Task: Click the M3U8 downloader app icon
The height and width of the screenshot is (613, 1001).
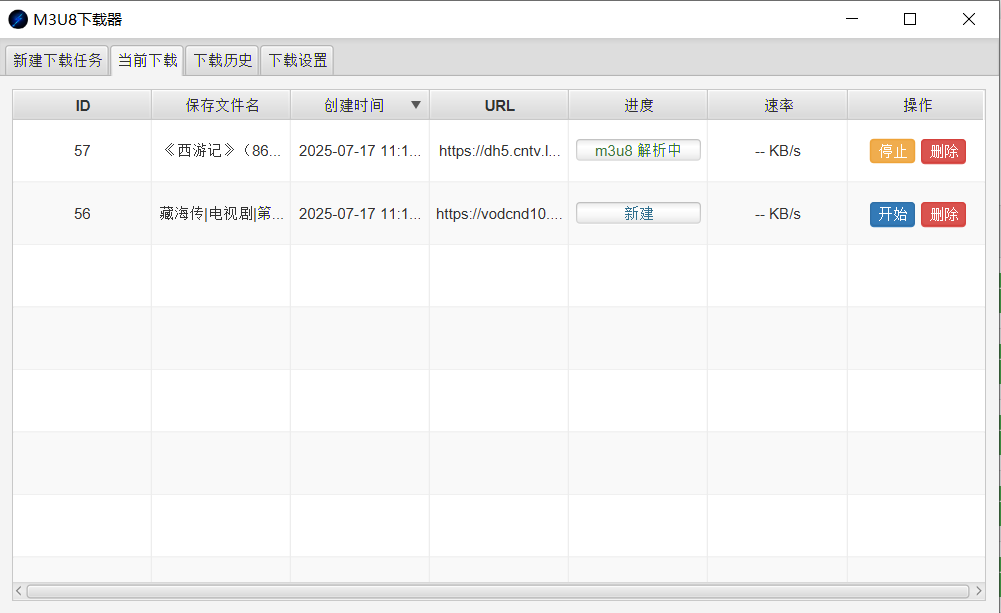Action: coord(18,19)
